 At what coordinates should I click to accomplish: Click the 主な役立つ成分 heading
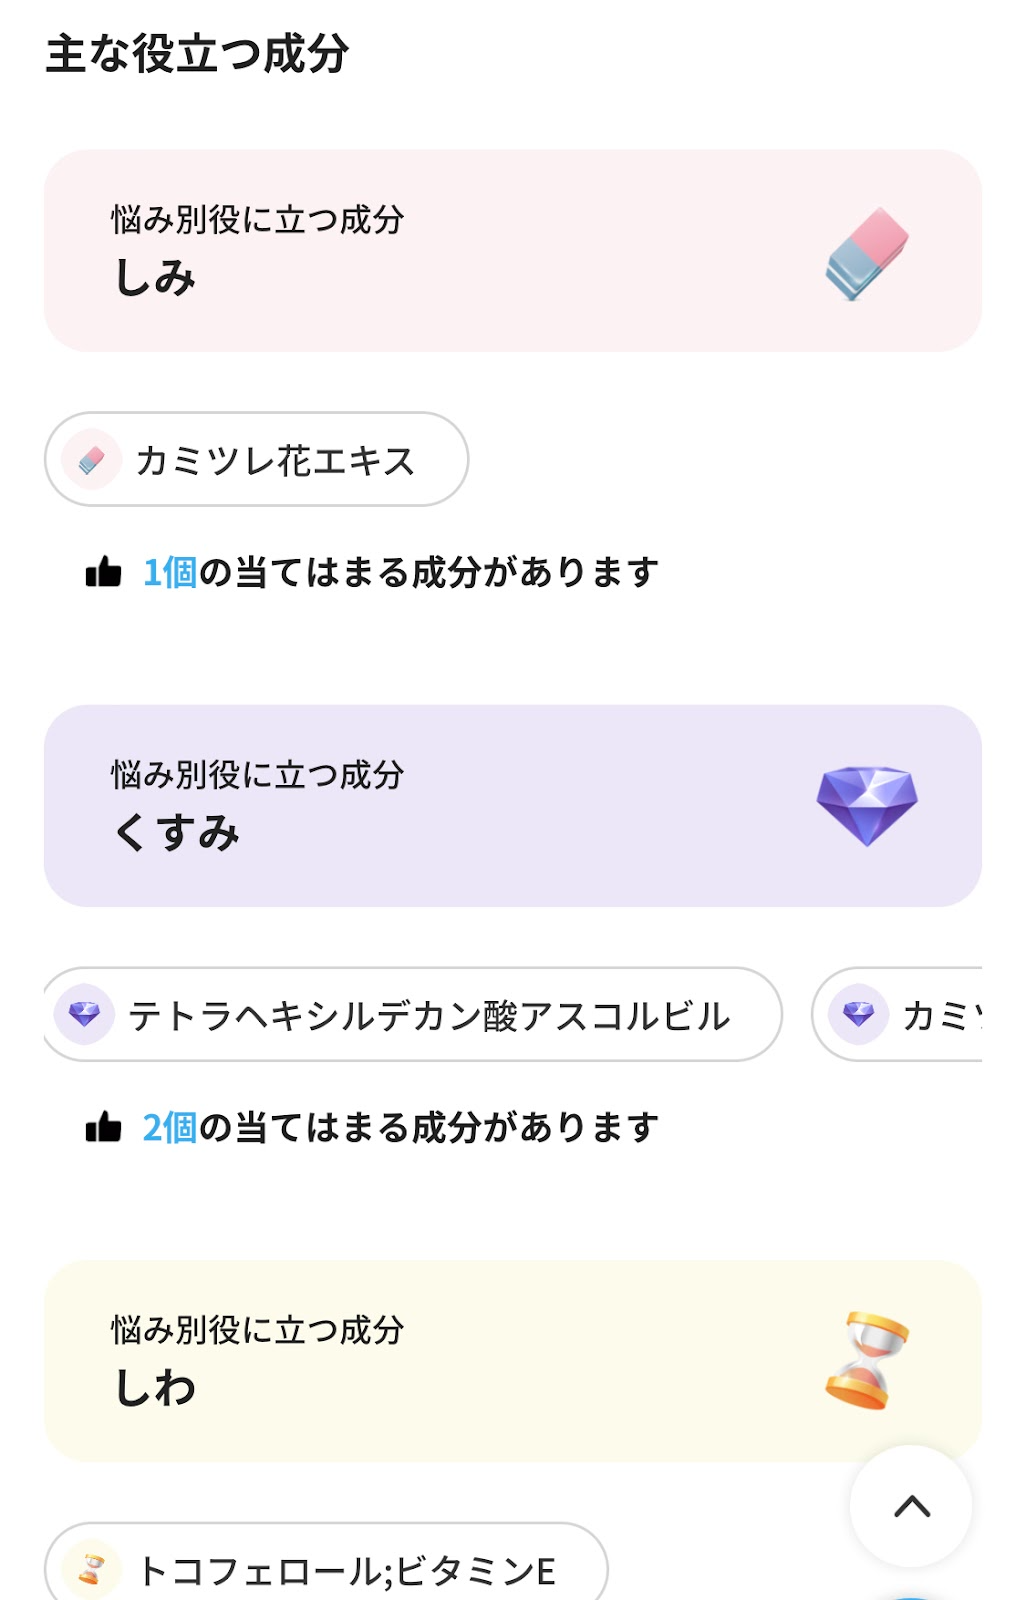pos(197,54)
